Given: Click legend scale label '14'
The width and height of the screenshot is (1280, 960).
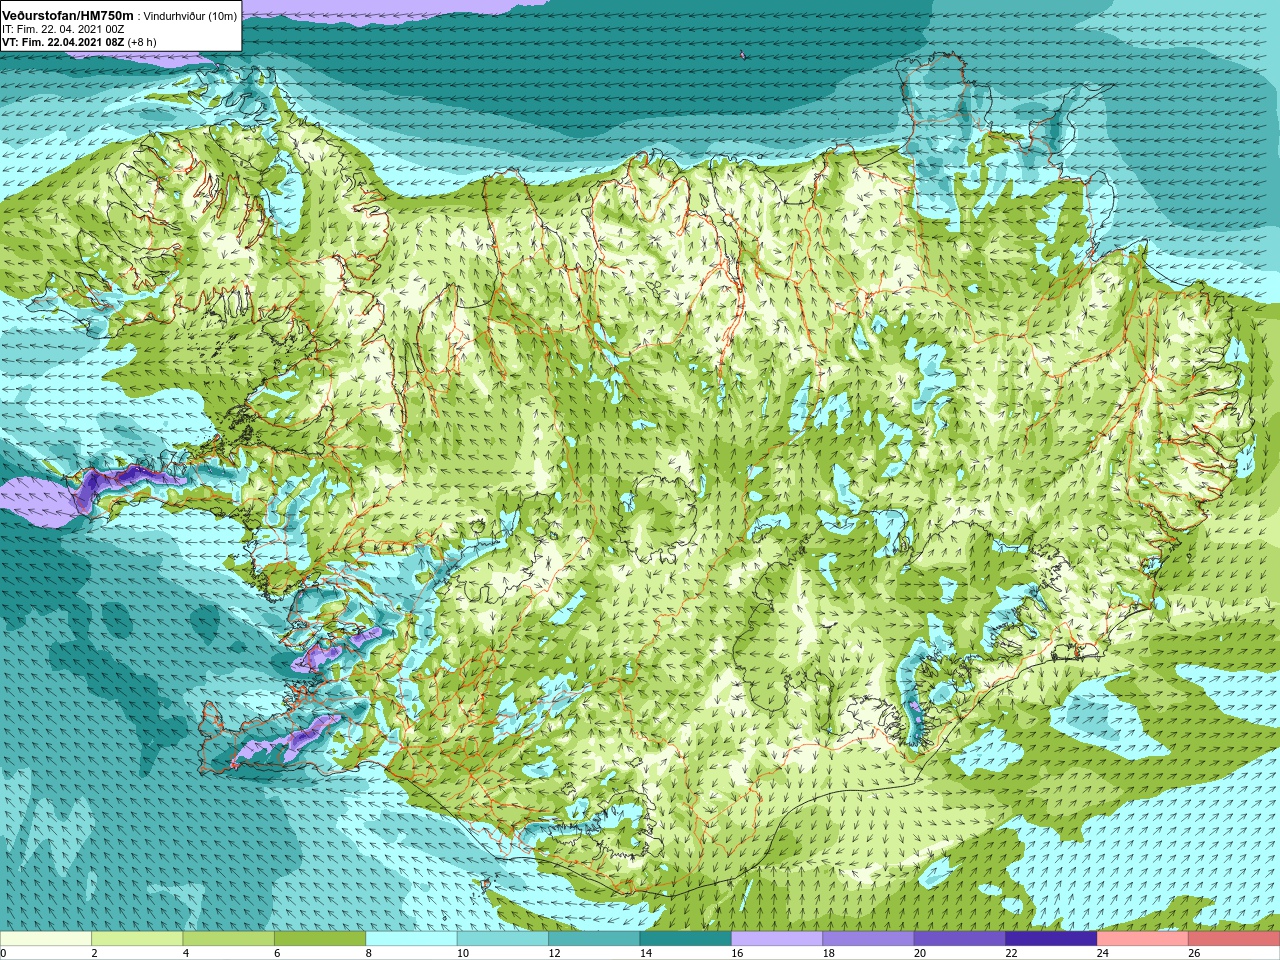Looking at the screenshot, I should [x=646, y=953].
